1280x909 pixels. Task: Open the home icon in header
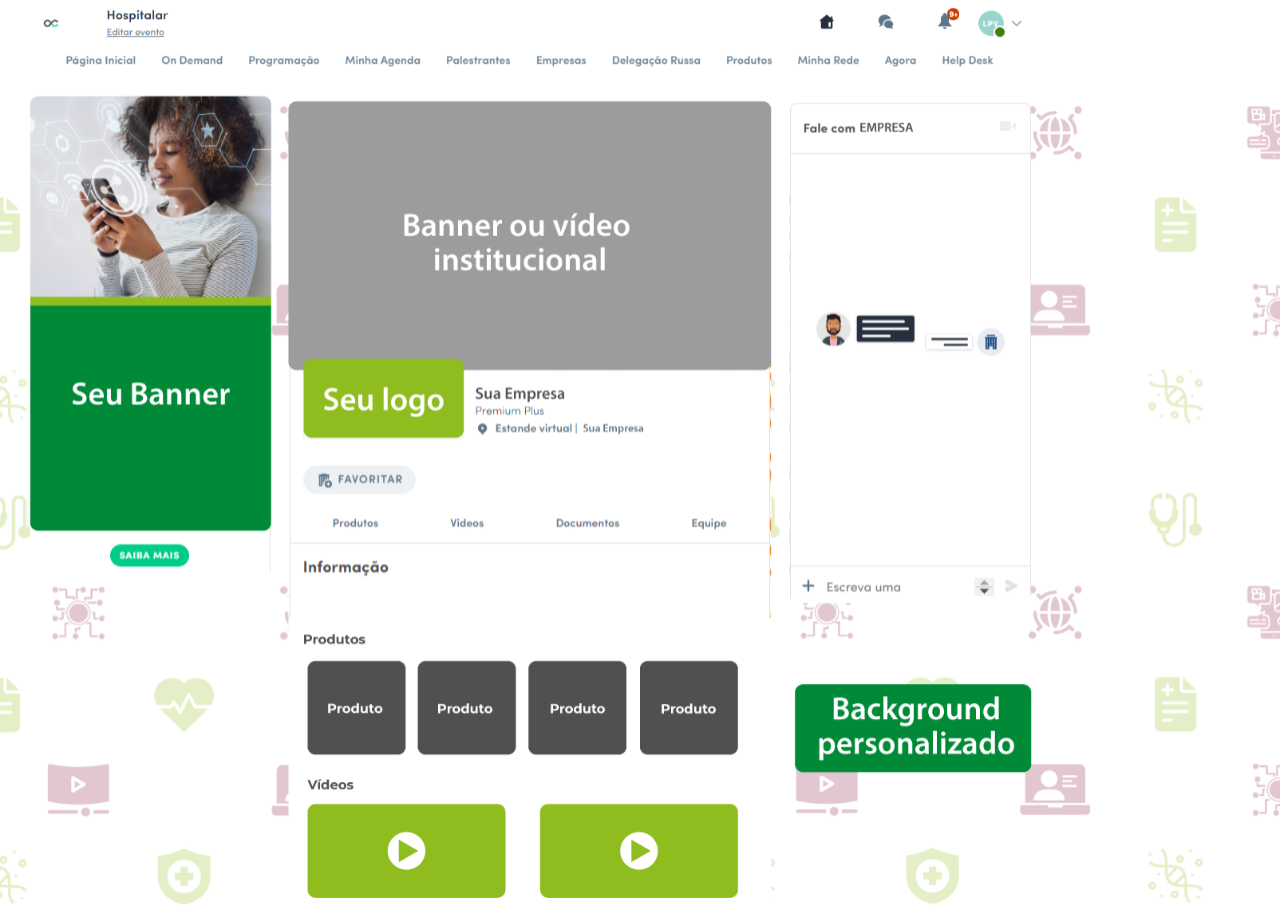826,22
